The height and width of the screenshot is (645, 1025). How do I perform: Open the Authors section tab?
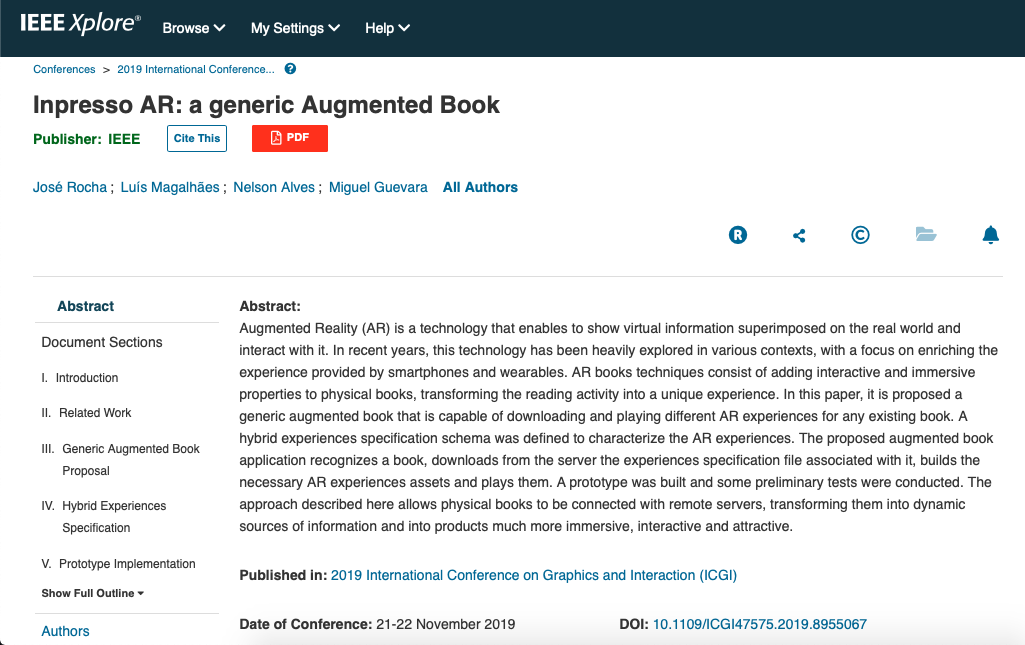tap(65, 631)
